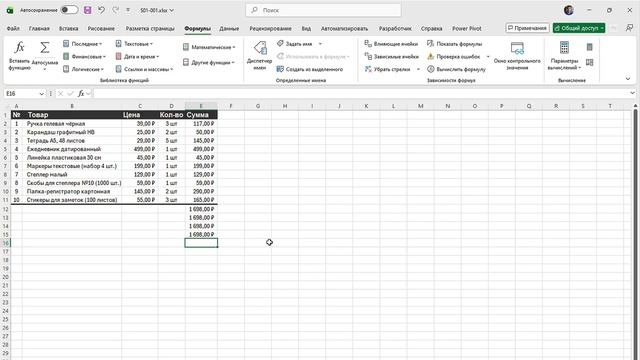The image size is (640, 360).
Task: Open the Дата и время functions list
Action: (x=137, y=56)
